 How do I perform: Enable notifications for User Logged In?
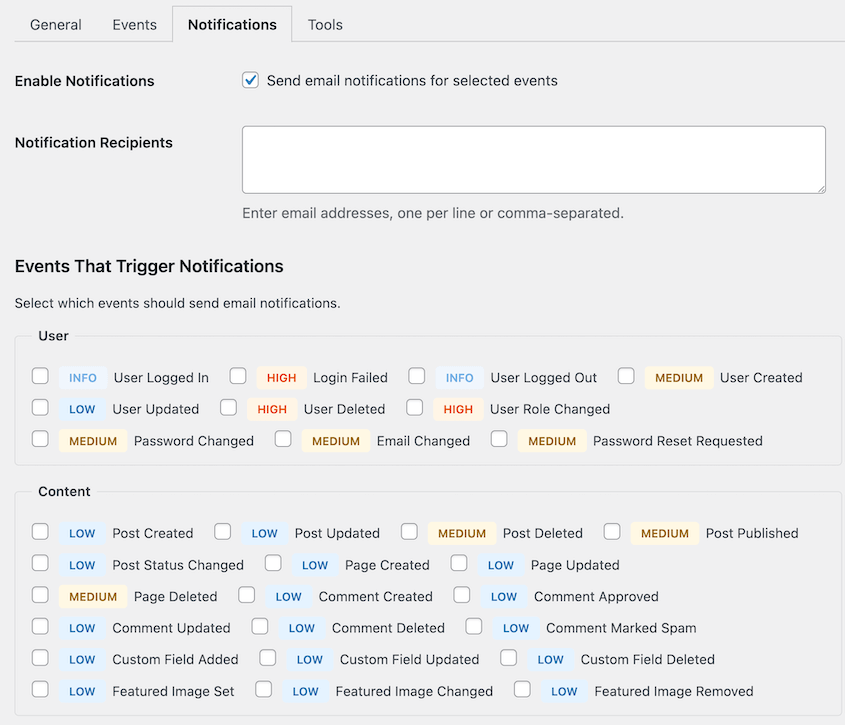(40, 376)
